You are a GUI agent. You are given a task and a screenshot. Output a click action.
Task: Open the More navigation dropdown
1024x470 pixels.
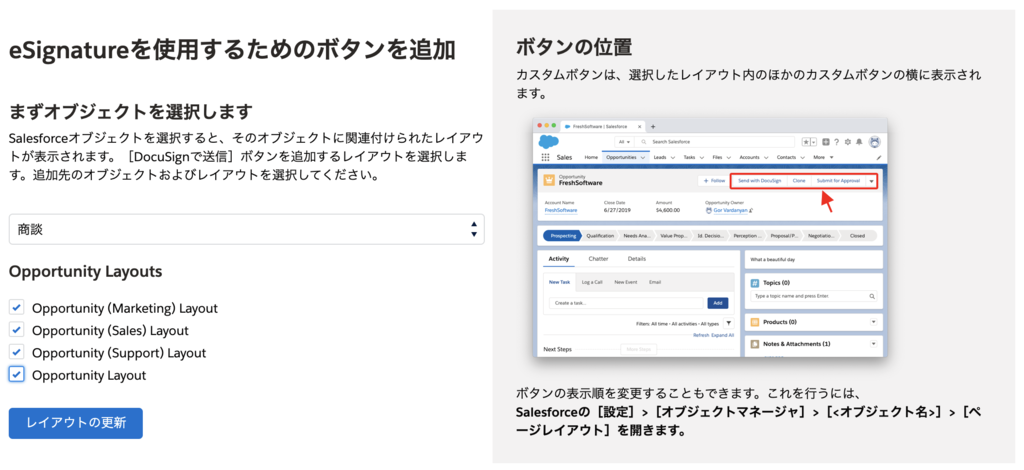823,157
